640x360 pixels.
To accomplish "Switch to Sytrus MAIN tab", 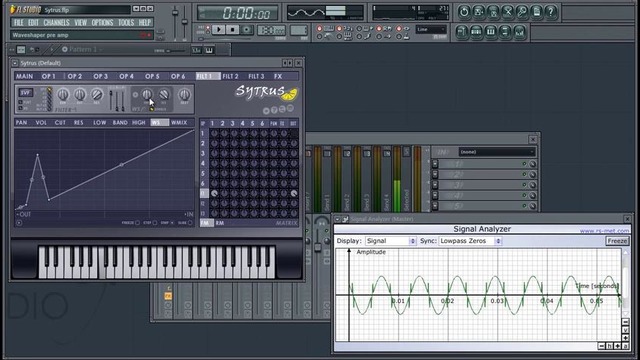I will pos(24,76).
